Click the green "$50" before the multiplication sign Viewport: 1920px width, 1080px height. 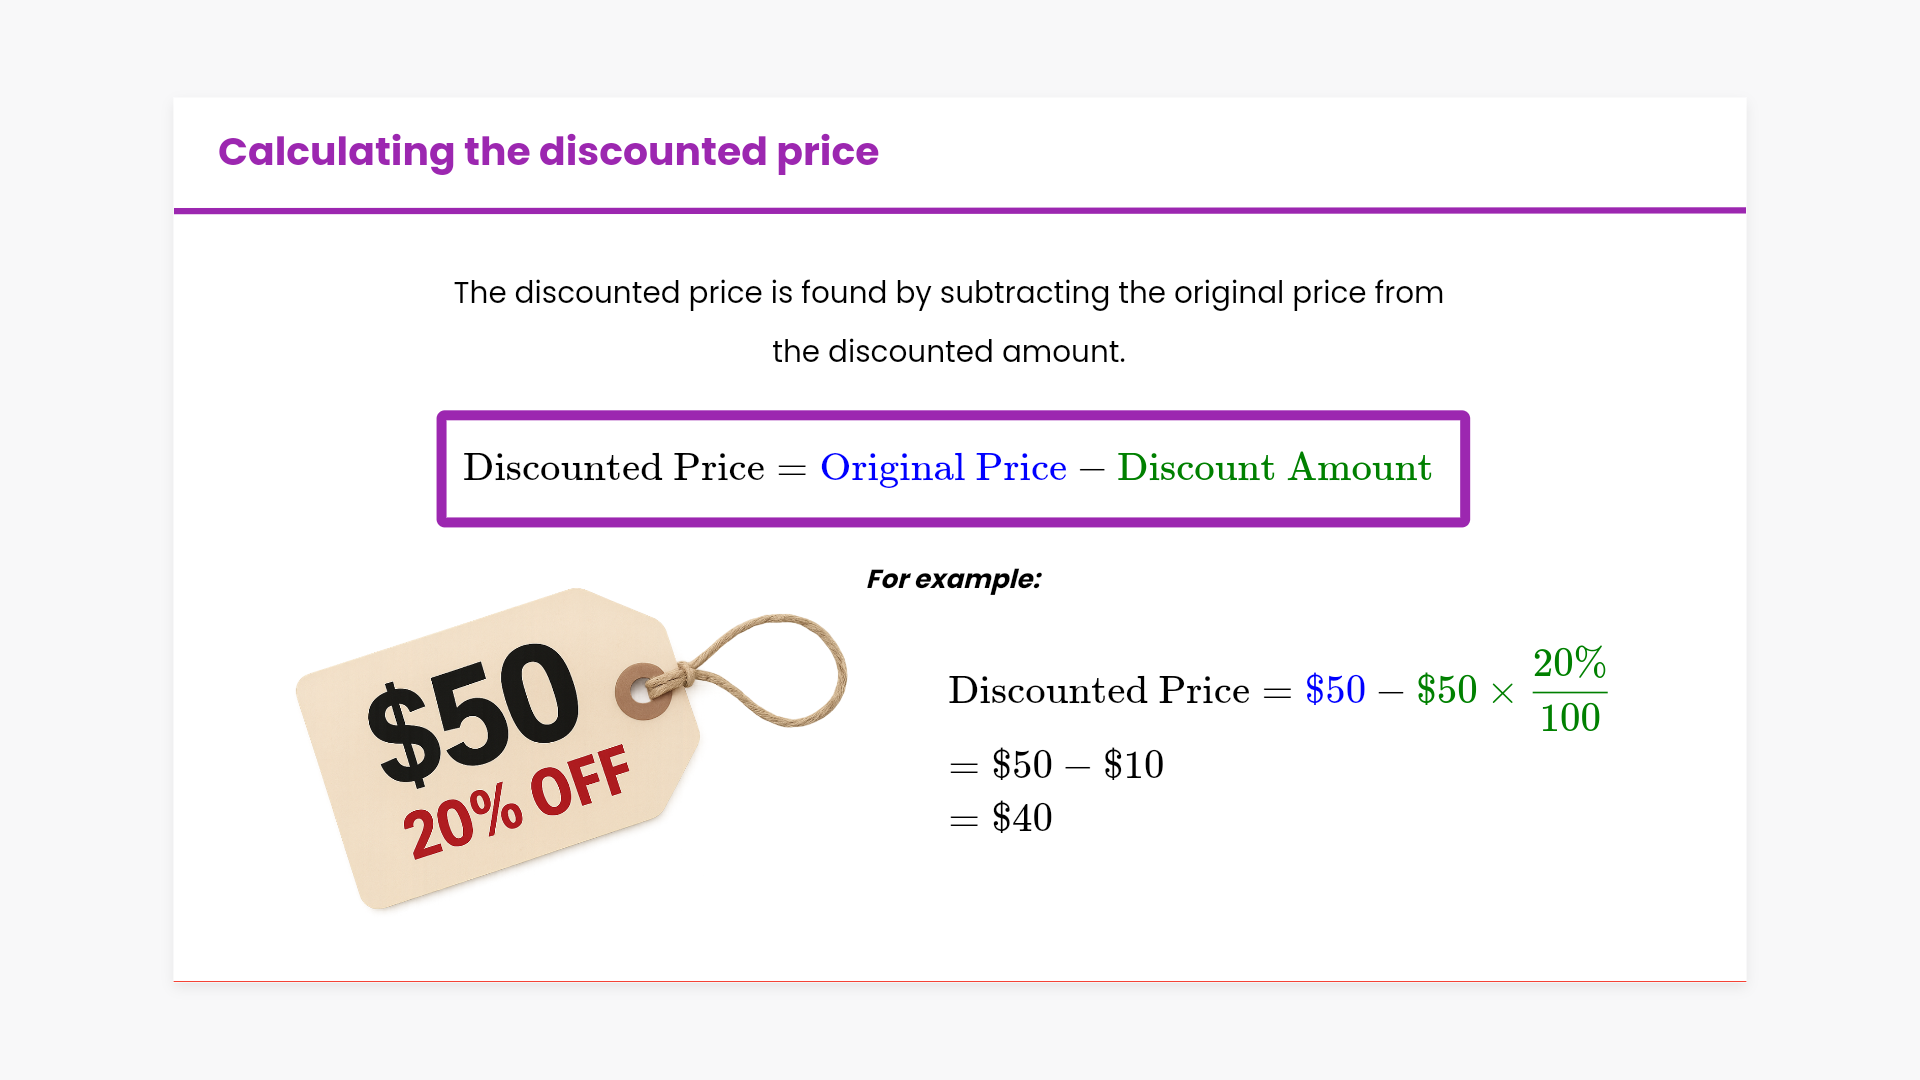tap(1446, 690)
